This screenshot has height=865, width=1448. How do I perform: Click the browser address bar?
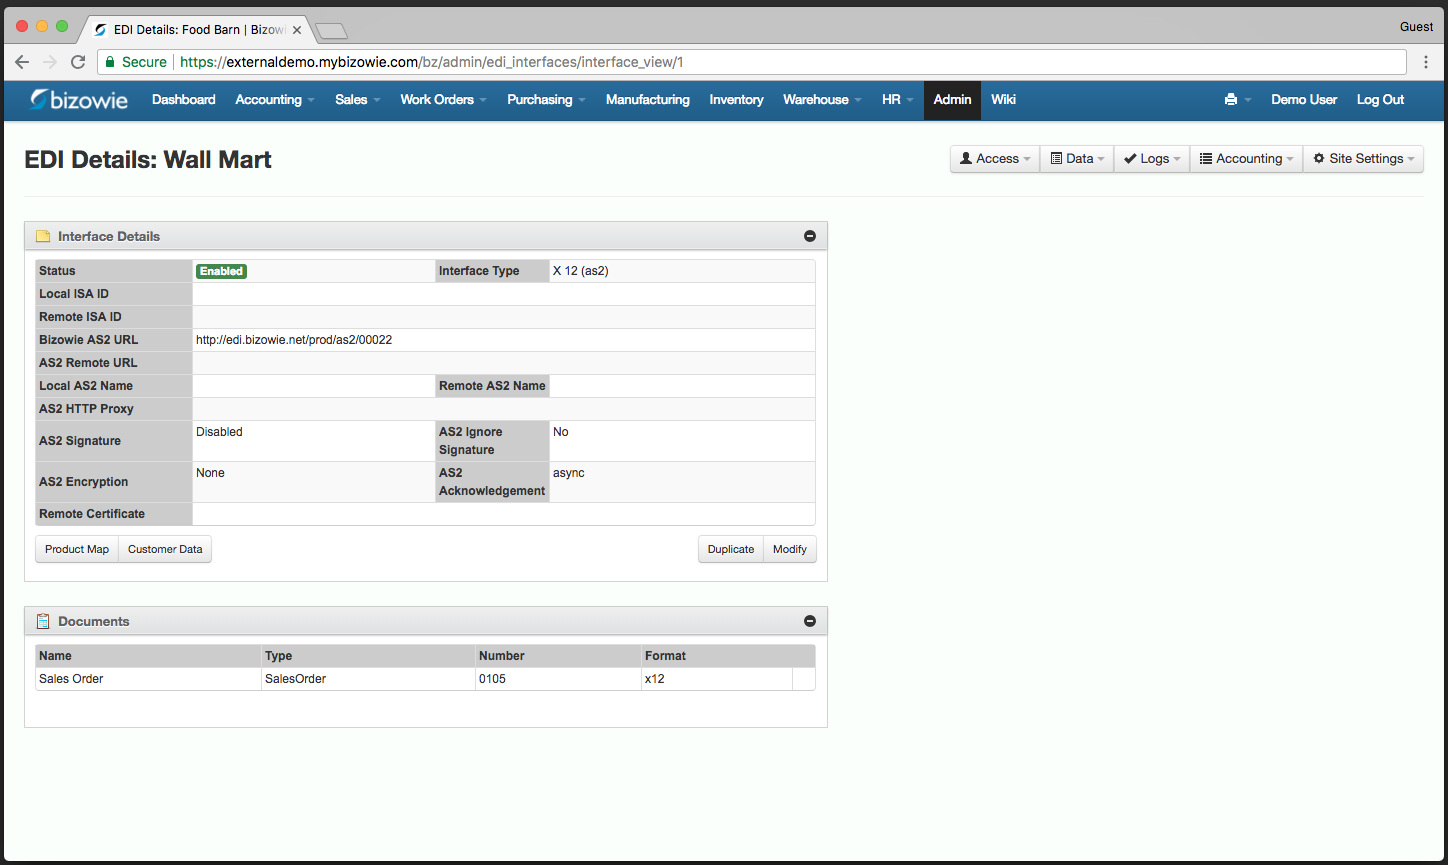pyautogui.click(x=752, y=62)
